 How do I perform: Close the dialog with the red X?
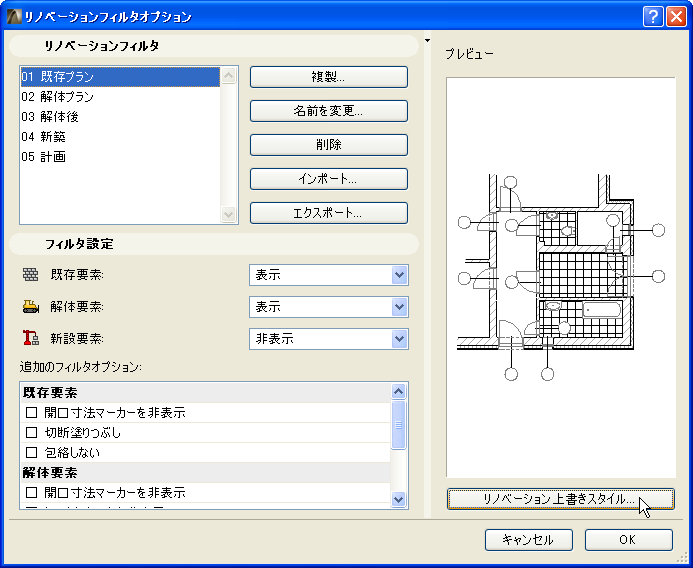pos(676,17)
